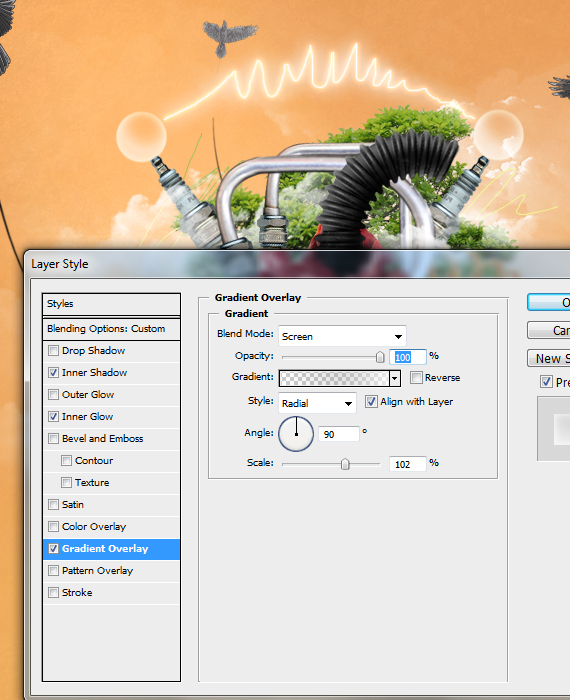
Task: Click the Cancel button
Action: click(x=549, y=330)
